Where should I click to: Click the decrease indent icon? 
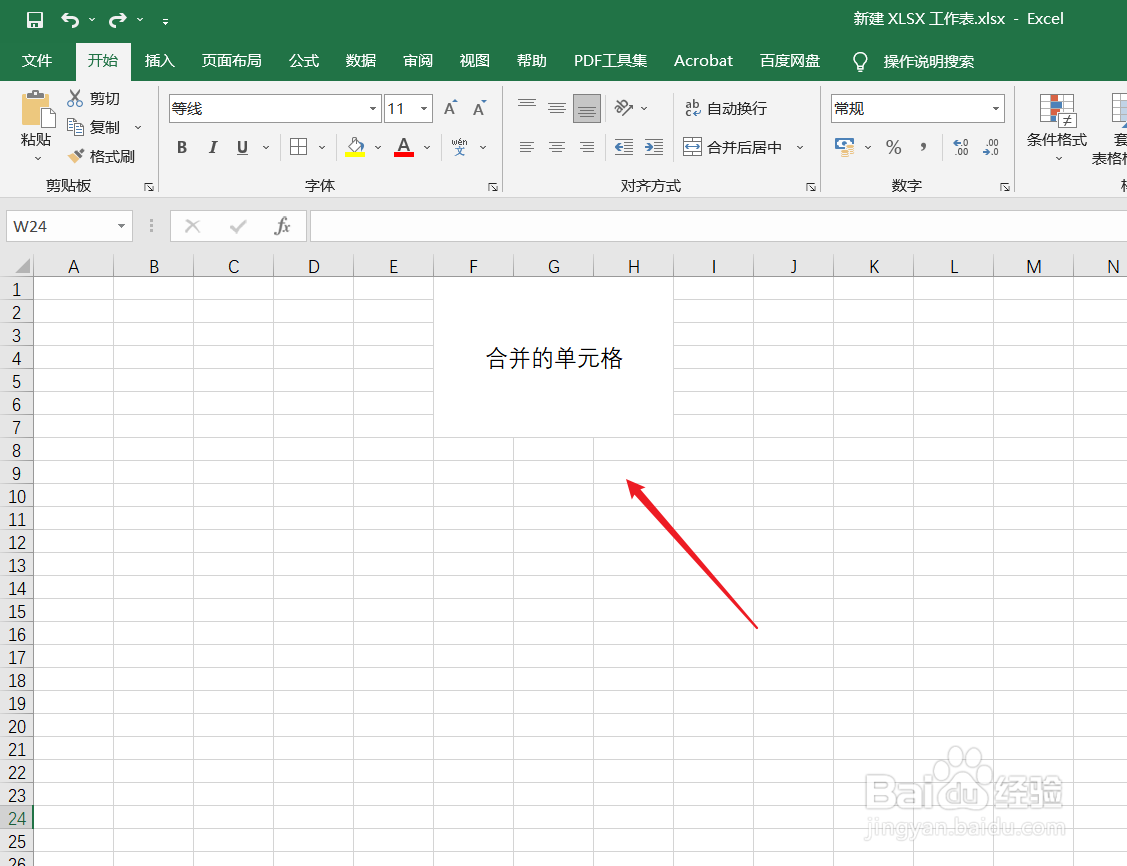click(x=624, y=147)
